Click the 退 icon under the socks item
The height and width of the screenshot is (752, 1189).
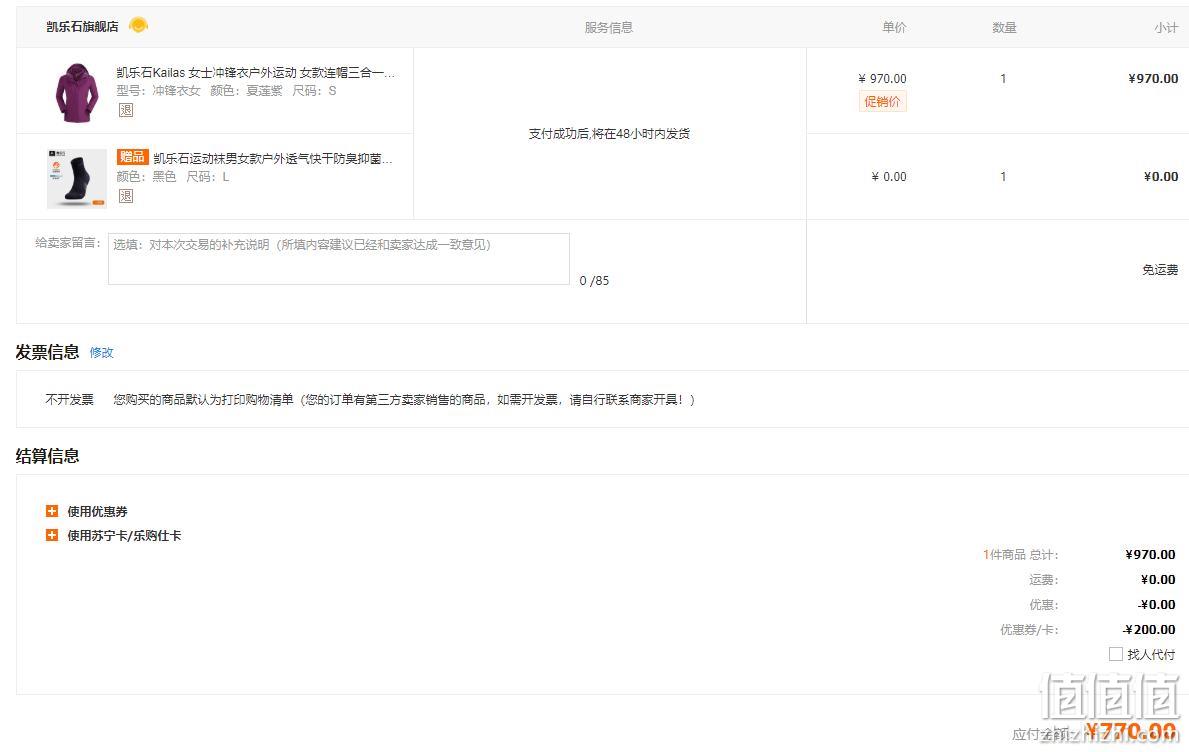pyautogui.click(x=126, y=196)
